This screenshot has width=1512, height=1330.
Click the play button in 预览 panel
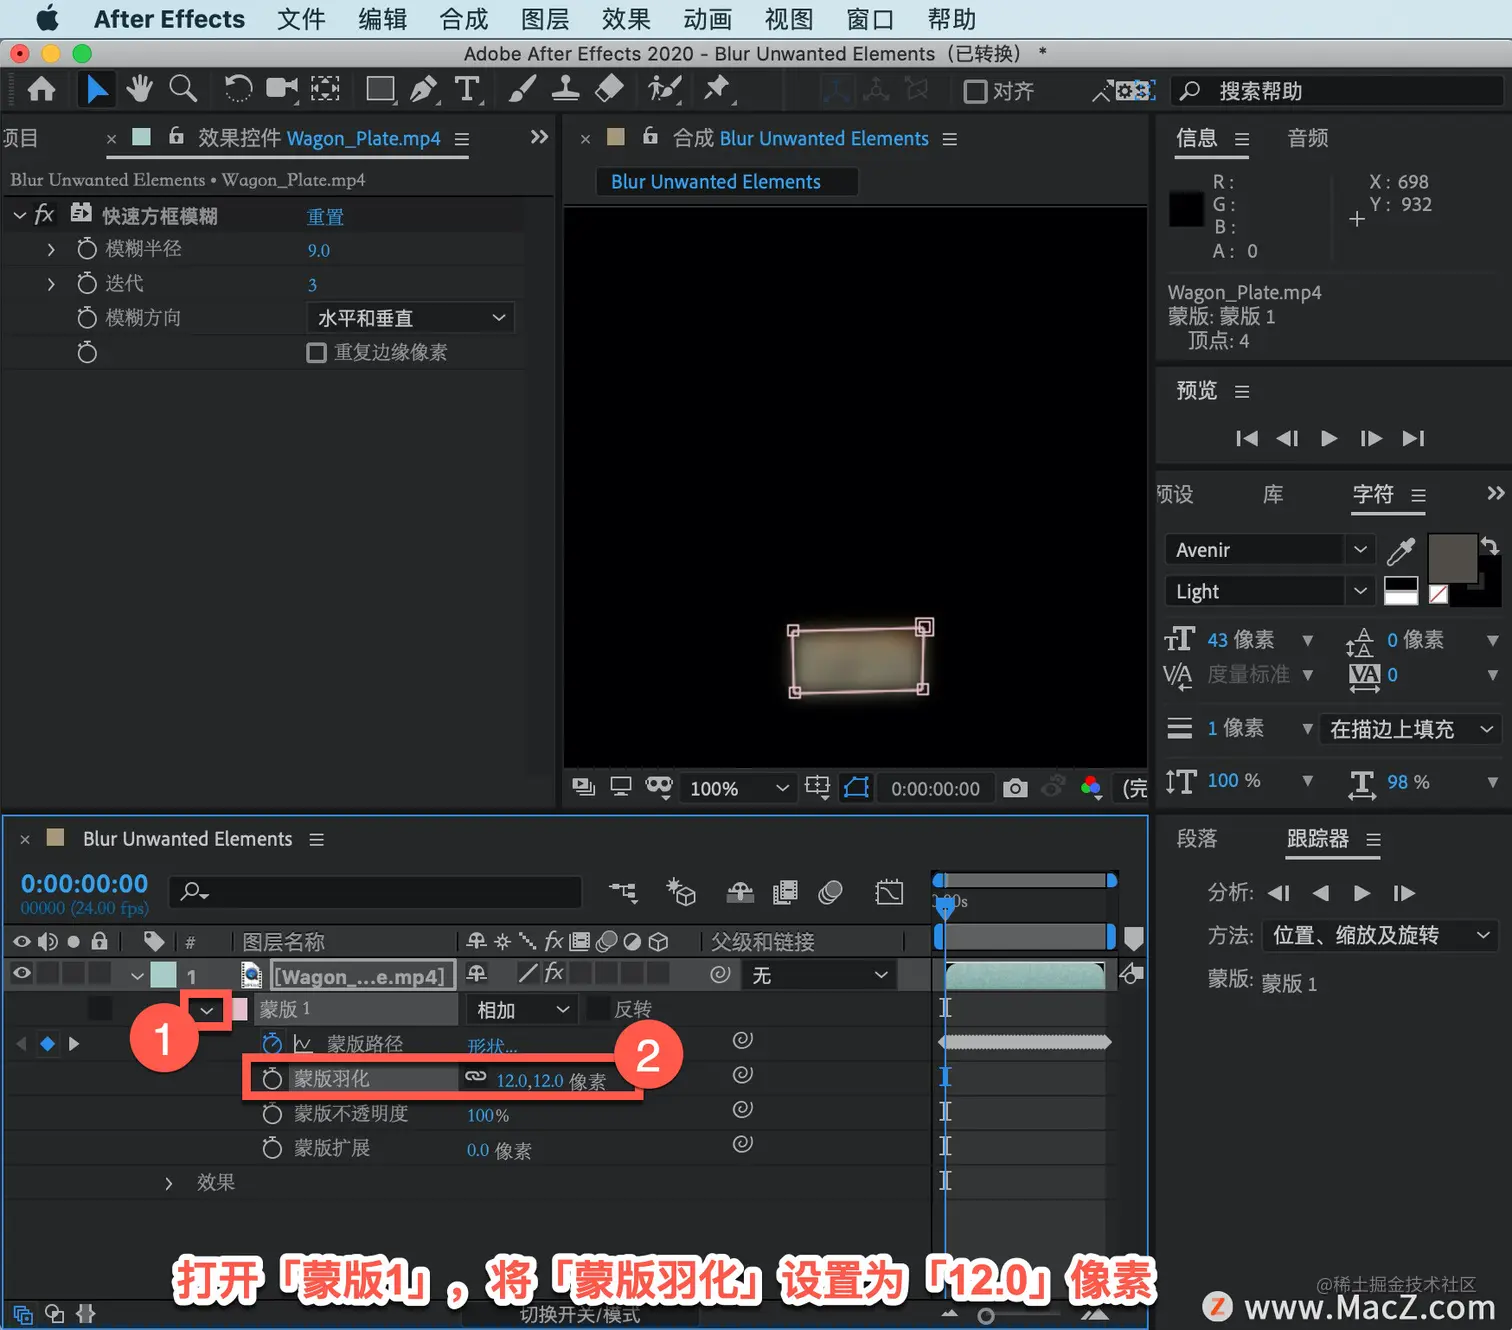click(1329, 438)
